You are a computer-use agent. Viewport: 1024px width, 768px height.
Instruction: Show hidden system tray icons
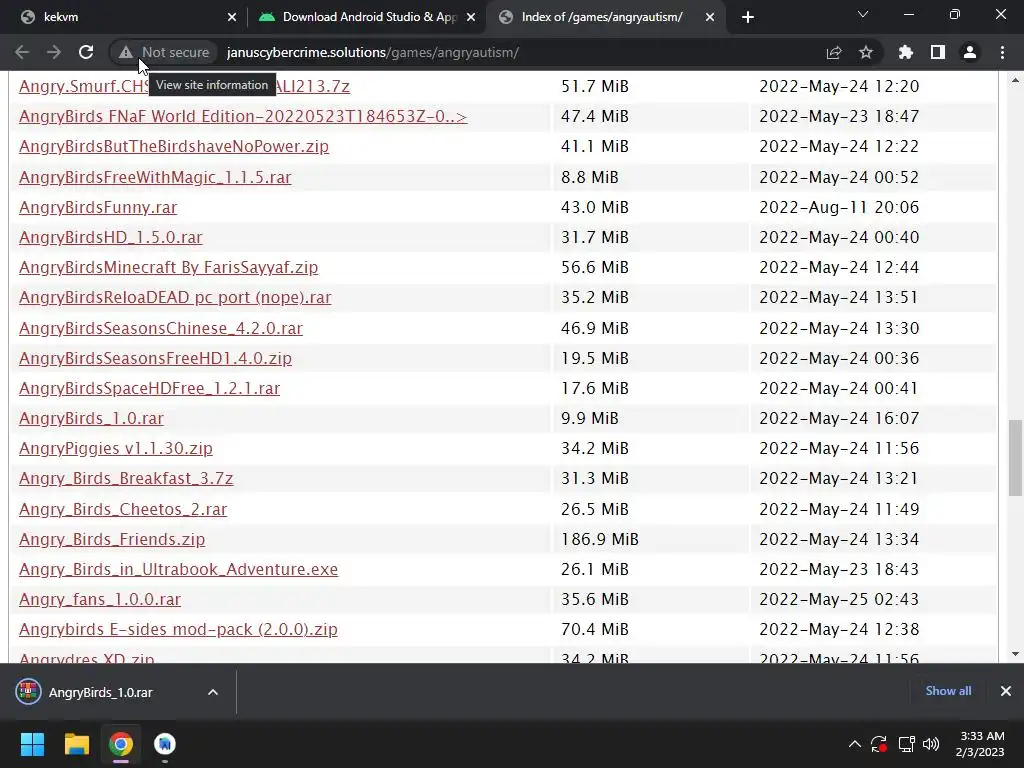[854, 744]
